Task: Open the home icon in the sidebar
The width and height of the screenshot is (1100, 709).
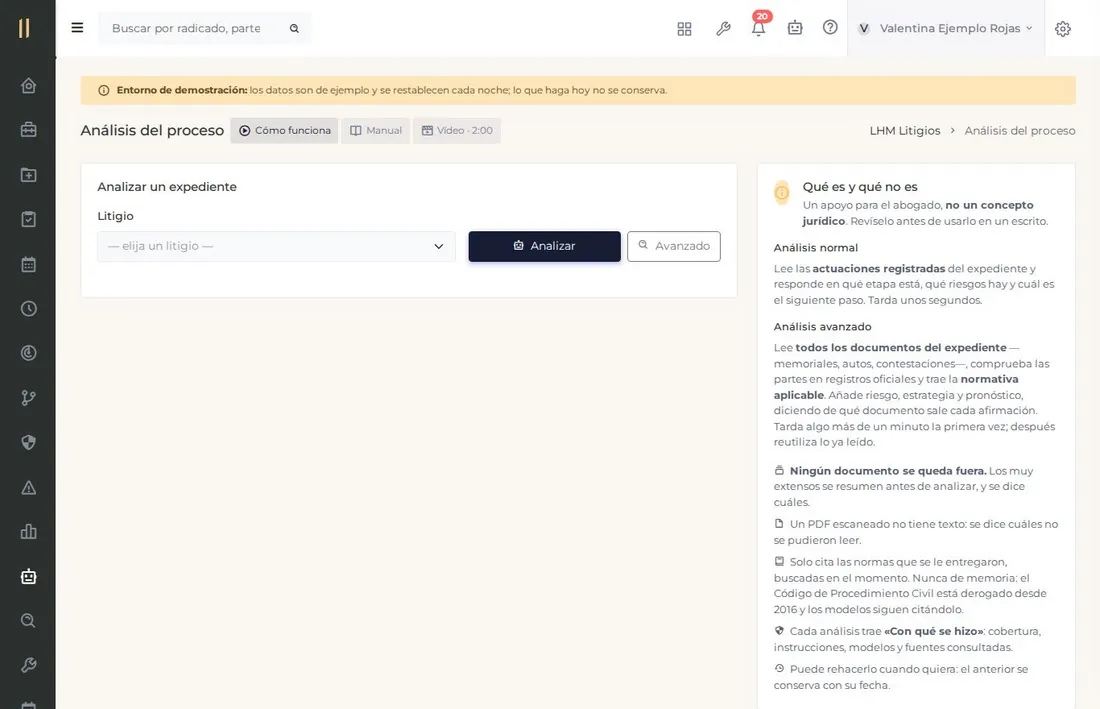Action: coord(28,86)
